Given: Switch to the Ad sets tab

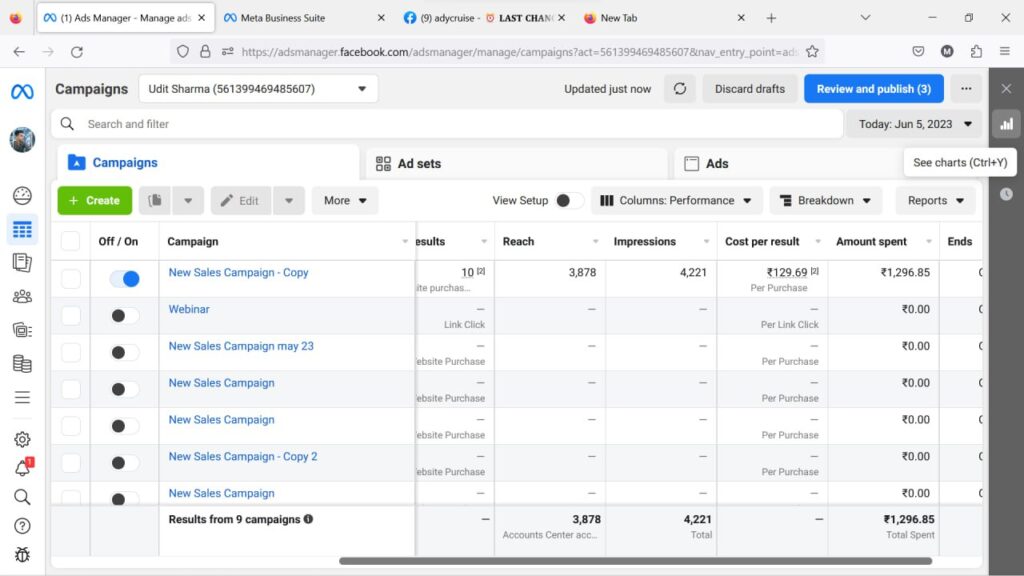Looking at the screenshot, I should point(418,164).
